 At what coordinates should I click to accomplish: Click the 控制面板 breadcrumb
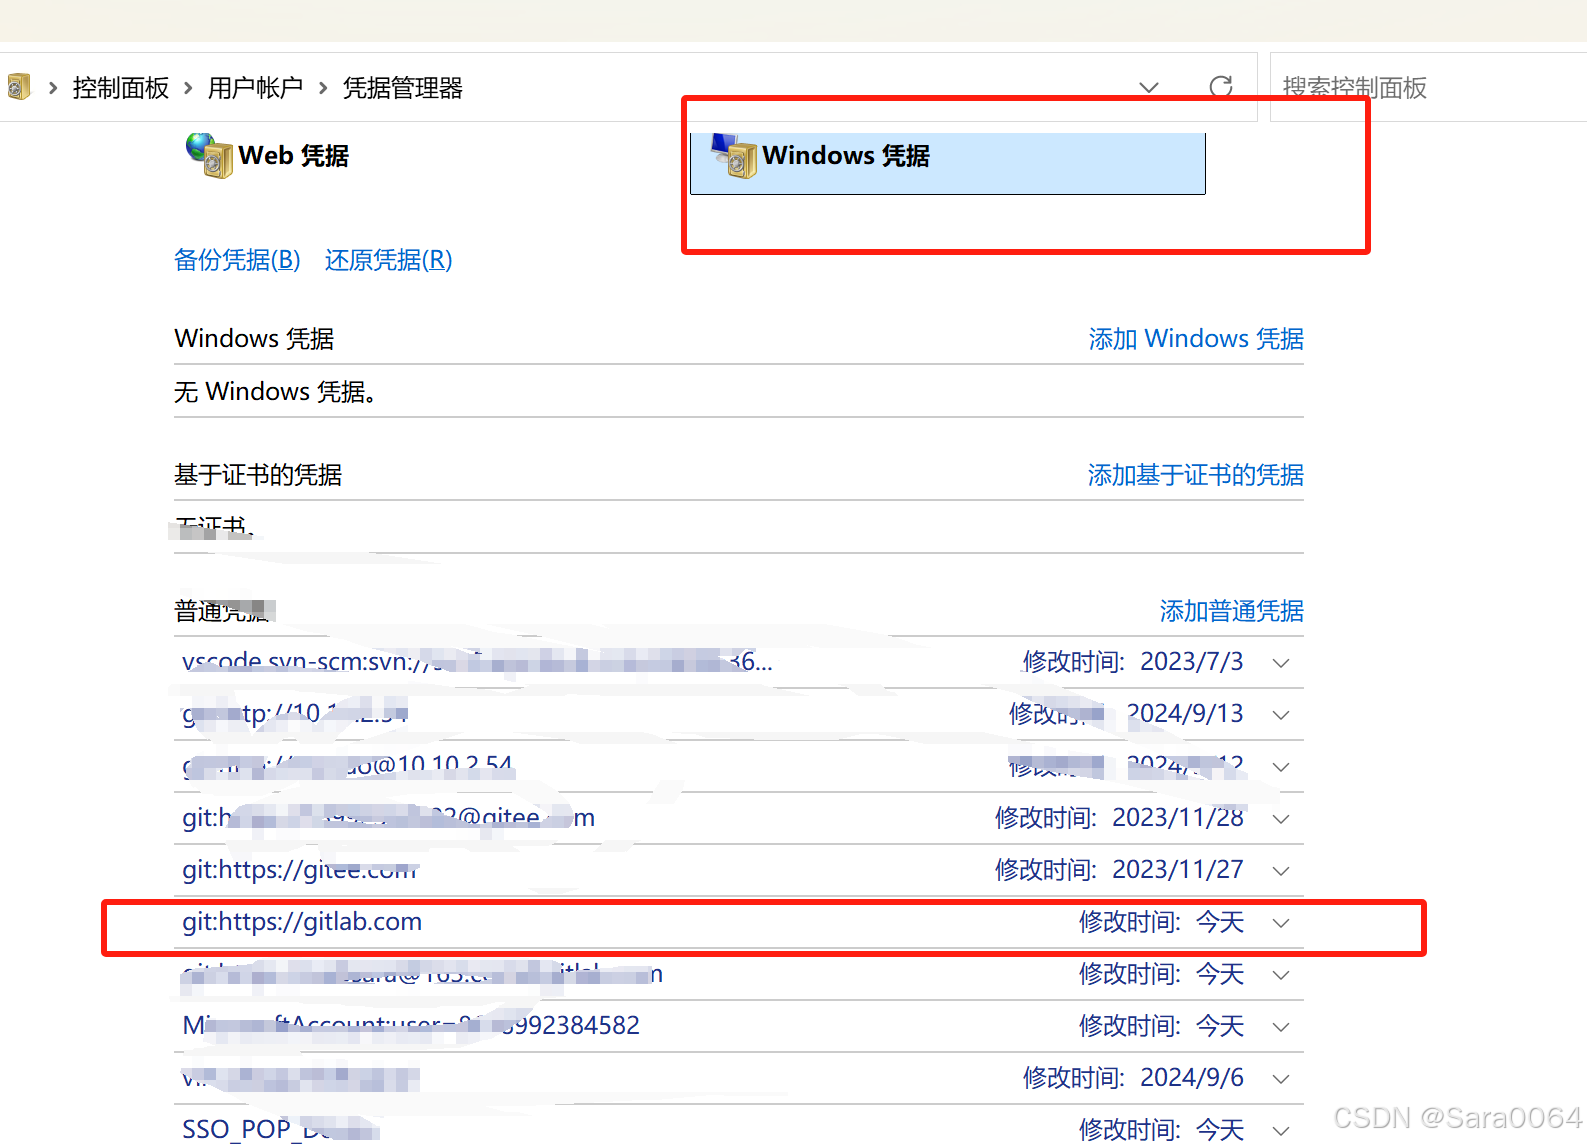(x=121, y=88)
